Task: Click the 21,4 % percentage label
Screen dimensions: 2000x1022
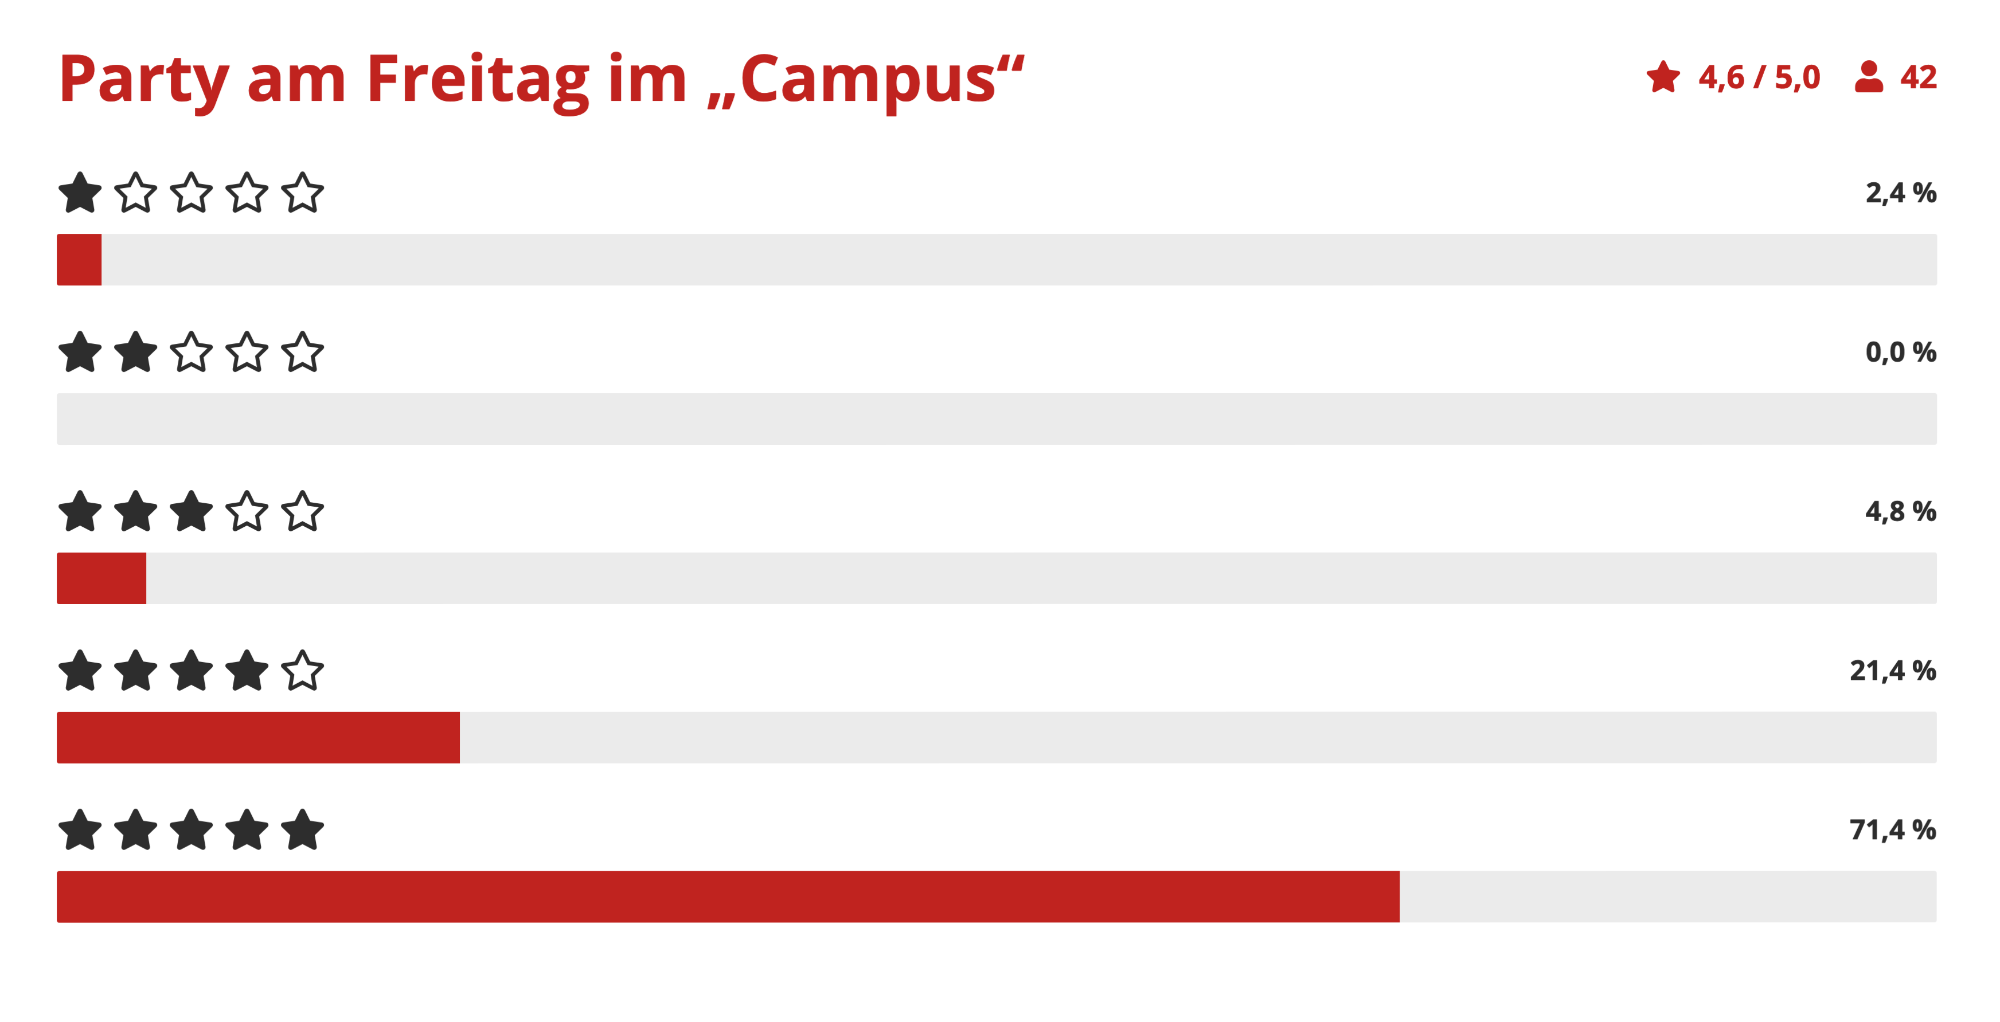Action: coord(1893,671)
